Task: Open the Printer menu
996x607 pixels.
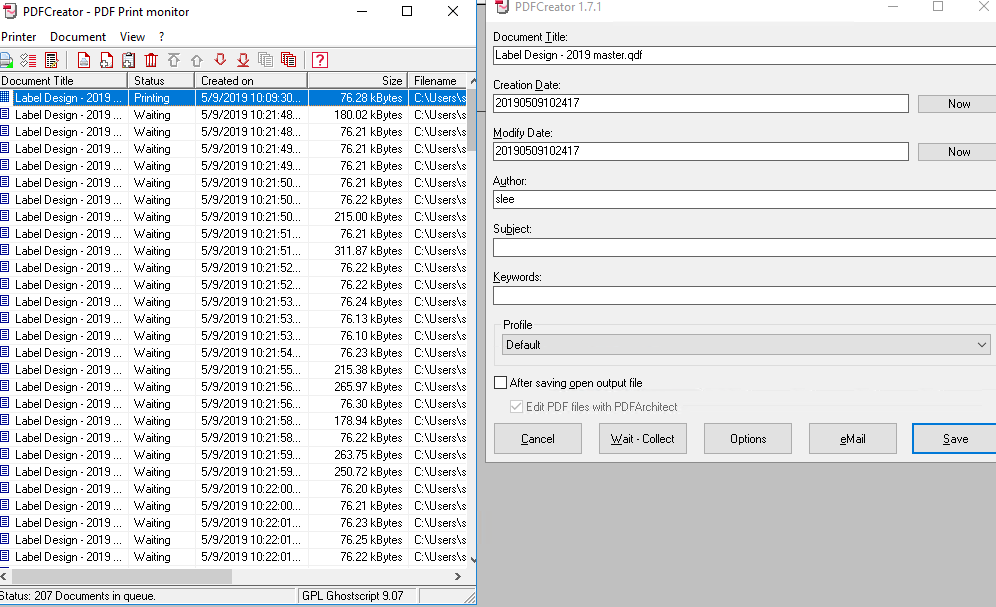Action: [x=18, y=37]
